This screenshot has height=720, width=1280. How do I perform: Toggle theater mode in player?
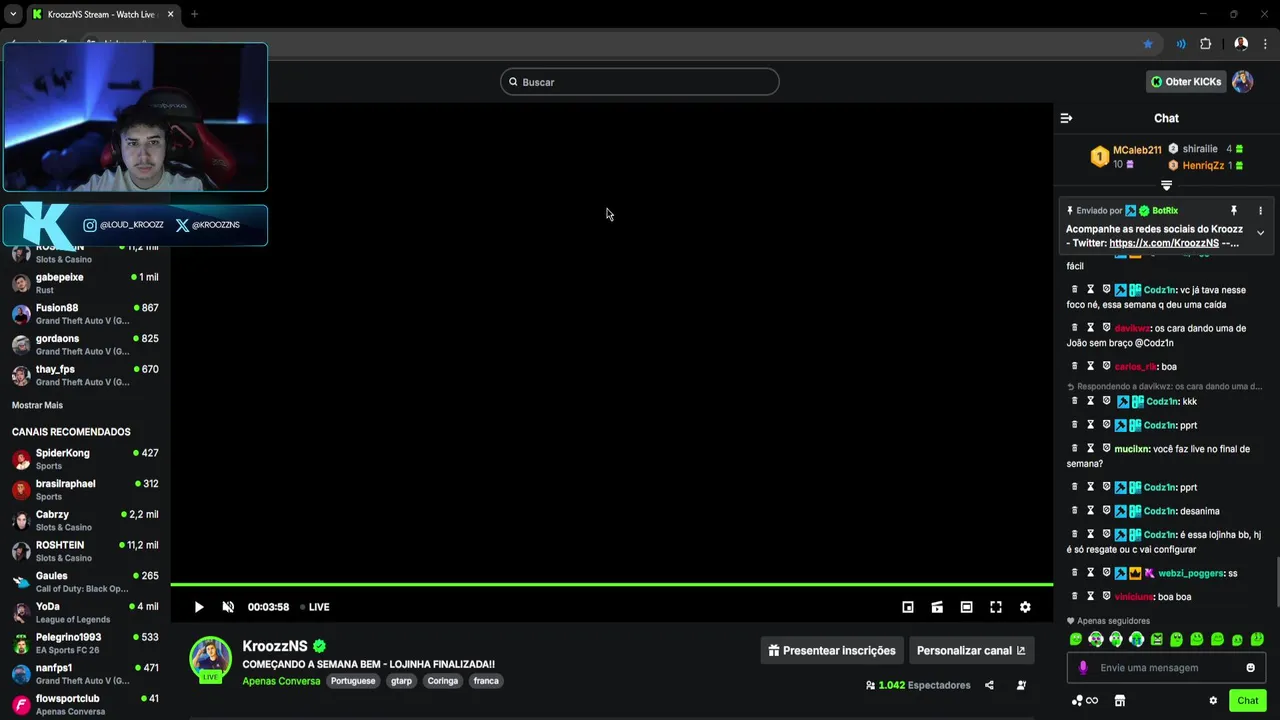pyautogui.click(x=966, y=607)
